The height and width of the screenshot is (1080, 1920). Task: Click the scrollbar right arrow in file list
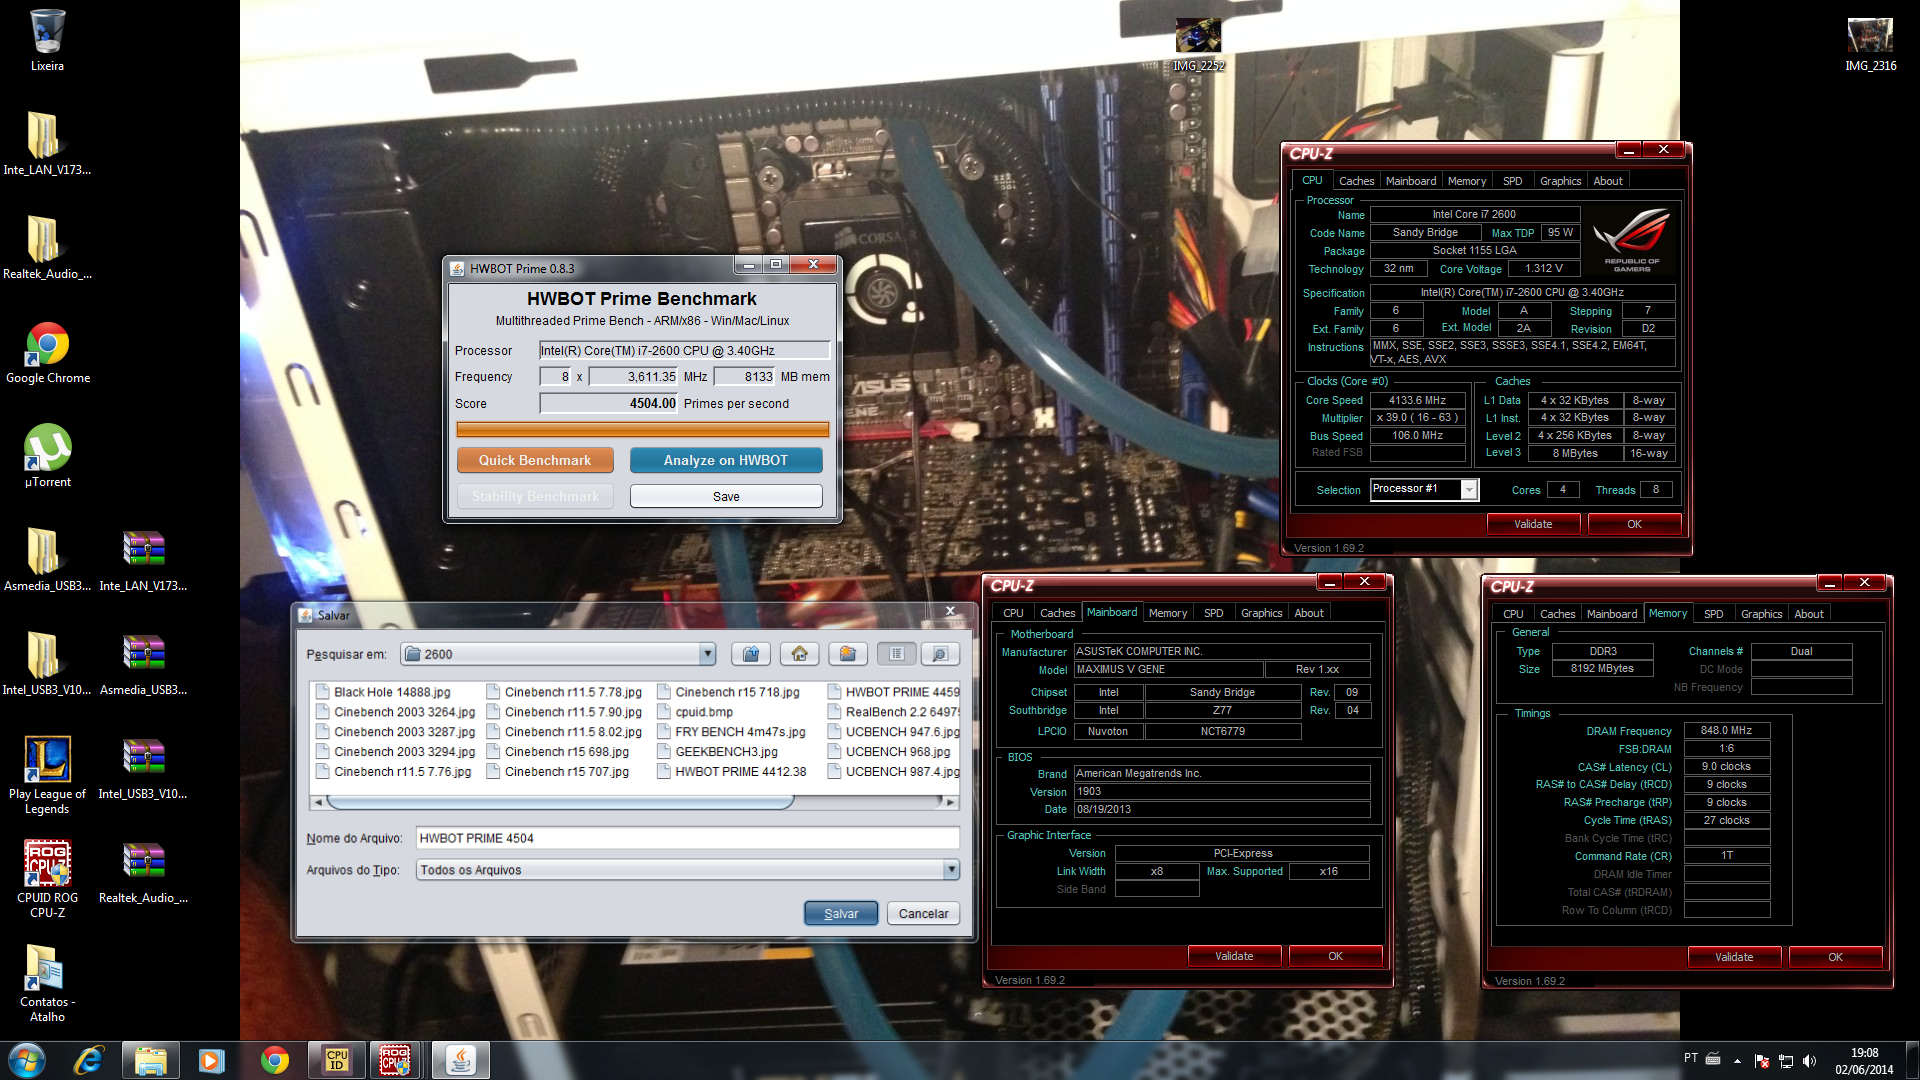click(x=950, y=802)
